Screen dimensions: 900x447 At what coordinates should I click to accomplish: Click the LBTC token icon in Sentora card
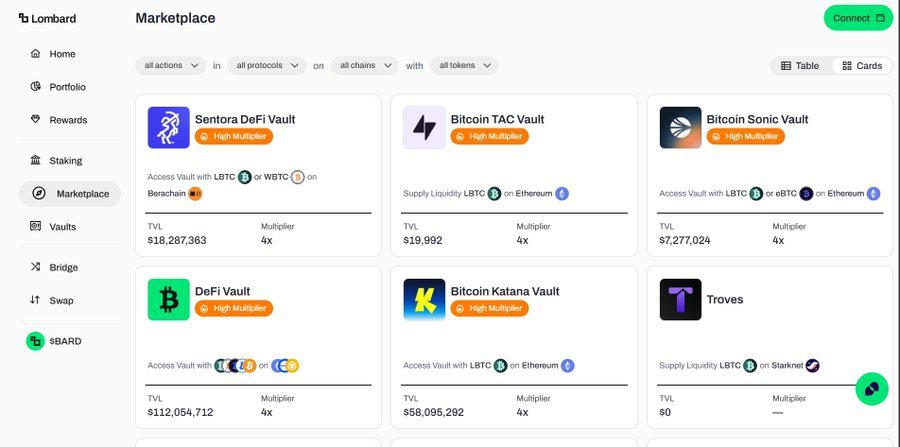point(245,177)
